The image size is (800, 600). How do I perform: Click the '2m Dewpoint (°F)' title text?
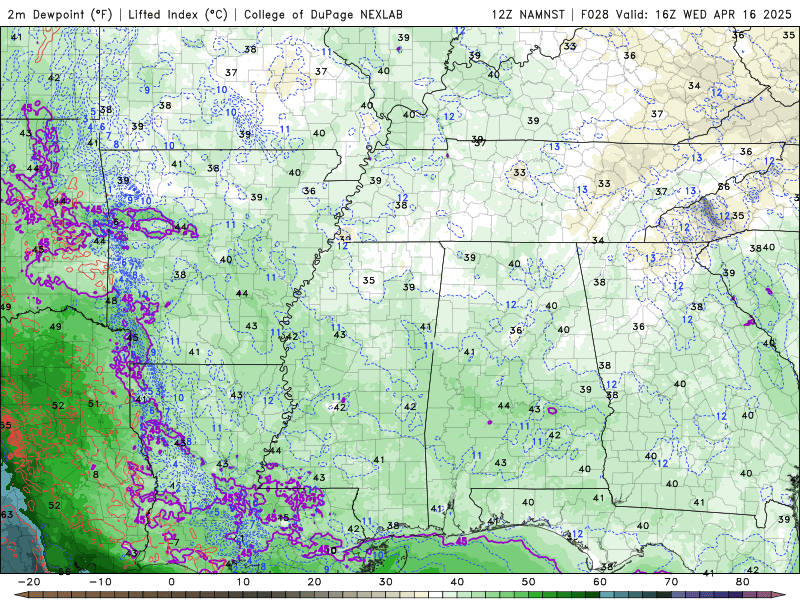click(60, 14)
